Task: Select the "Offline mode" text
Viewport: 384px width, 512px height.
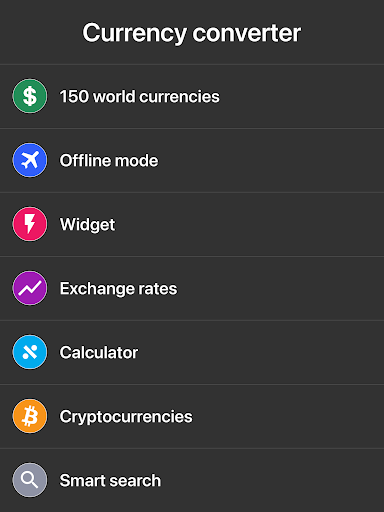Action: (109, 161)
